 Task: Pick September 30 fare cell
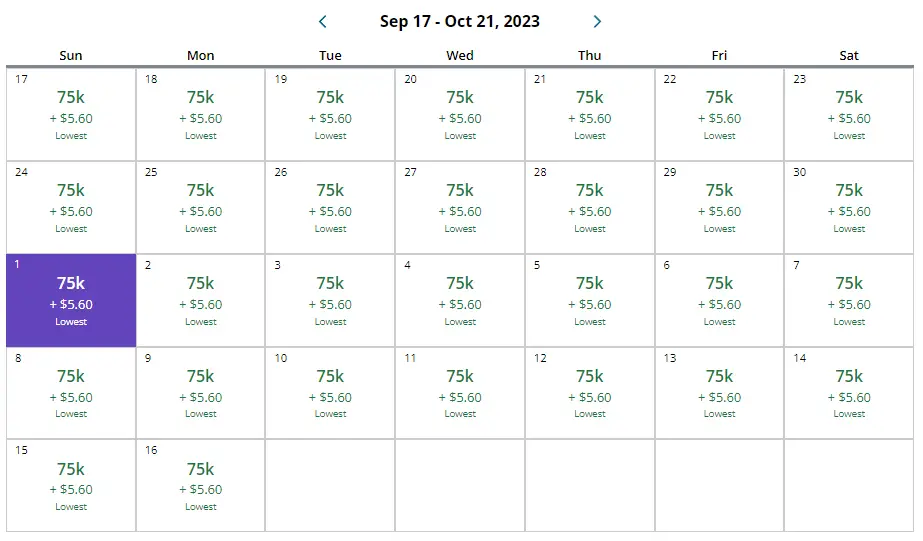(849, 208)
